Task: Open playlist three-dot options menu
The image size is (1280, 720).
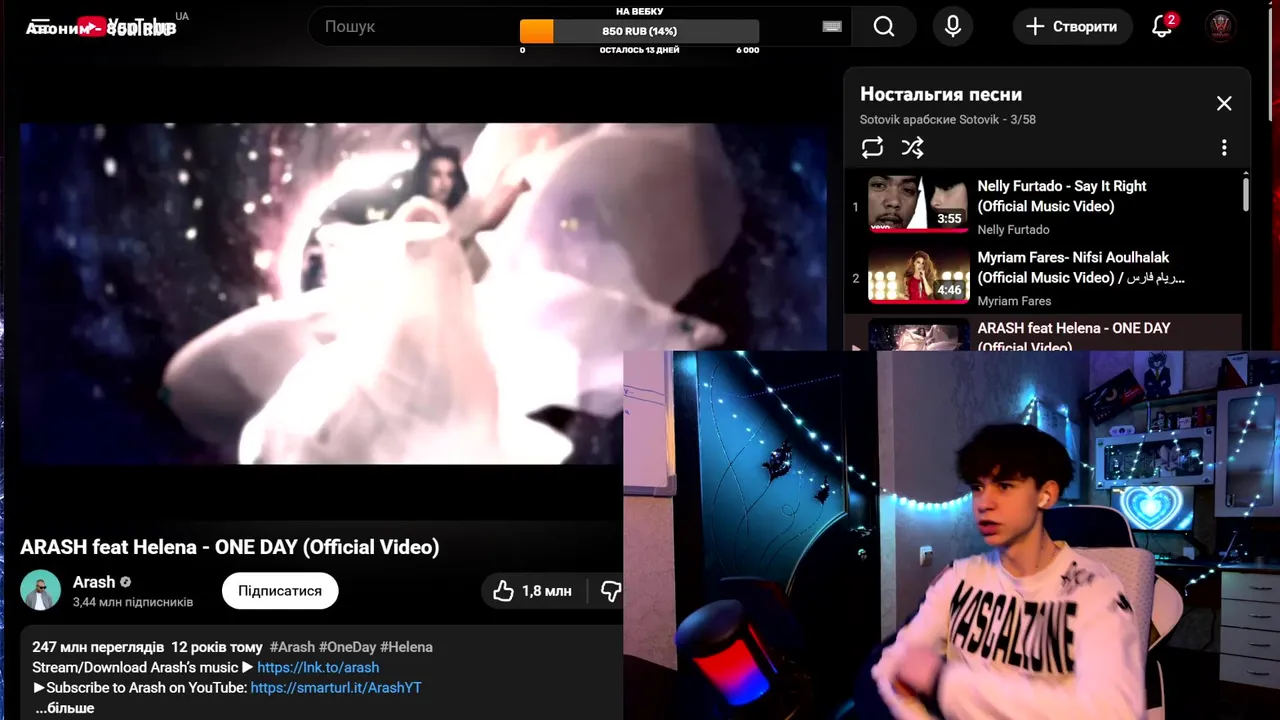Action: [x=1224, y=148]
